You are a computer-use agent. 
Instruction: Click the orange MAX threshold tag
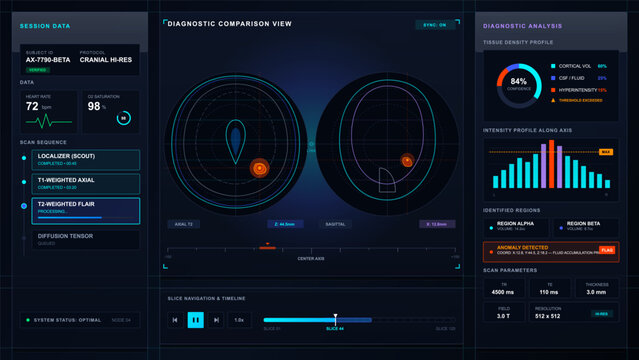pyautogui.click(x=606, y=152)
